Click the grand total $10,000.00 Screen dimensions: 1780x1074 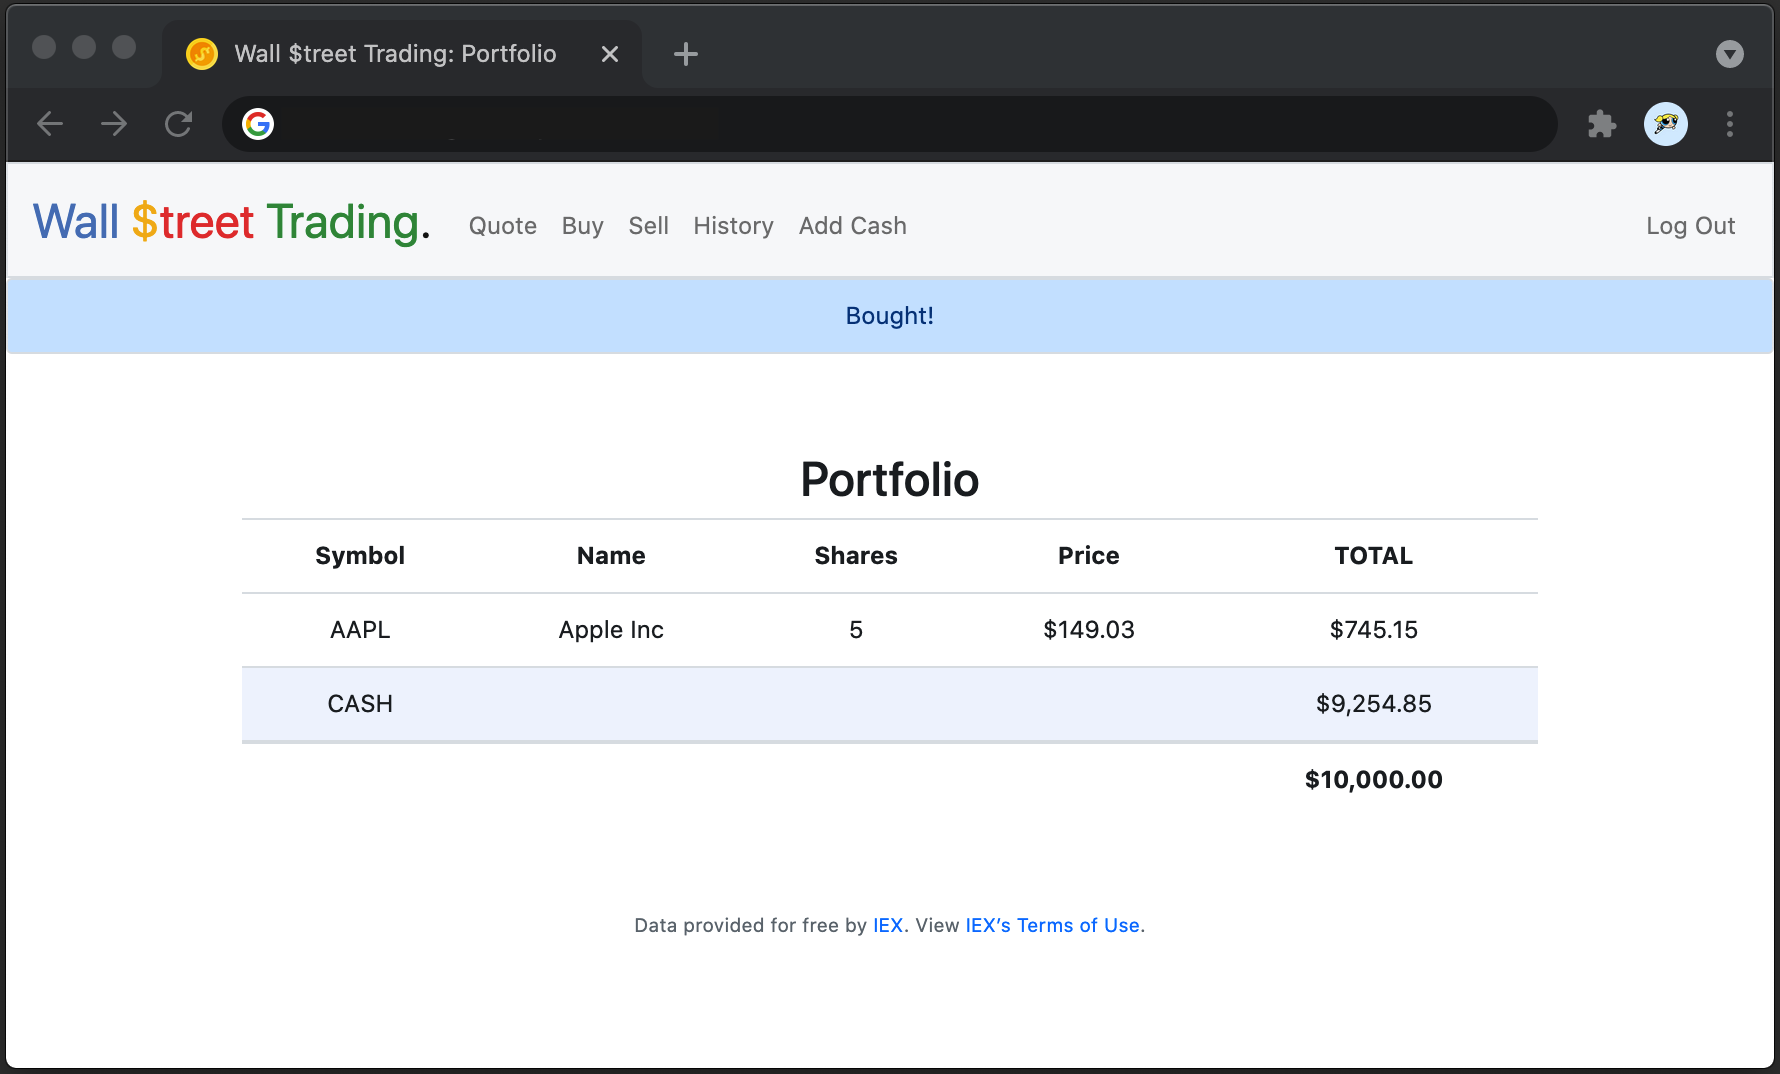tap(1374, 780)
